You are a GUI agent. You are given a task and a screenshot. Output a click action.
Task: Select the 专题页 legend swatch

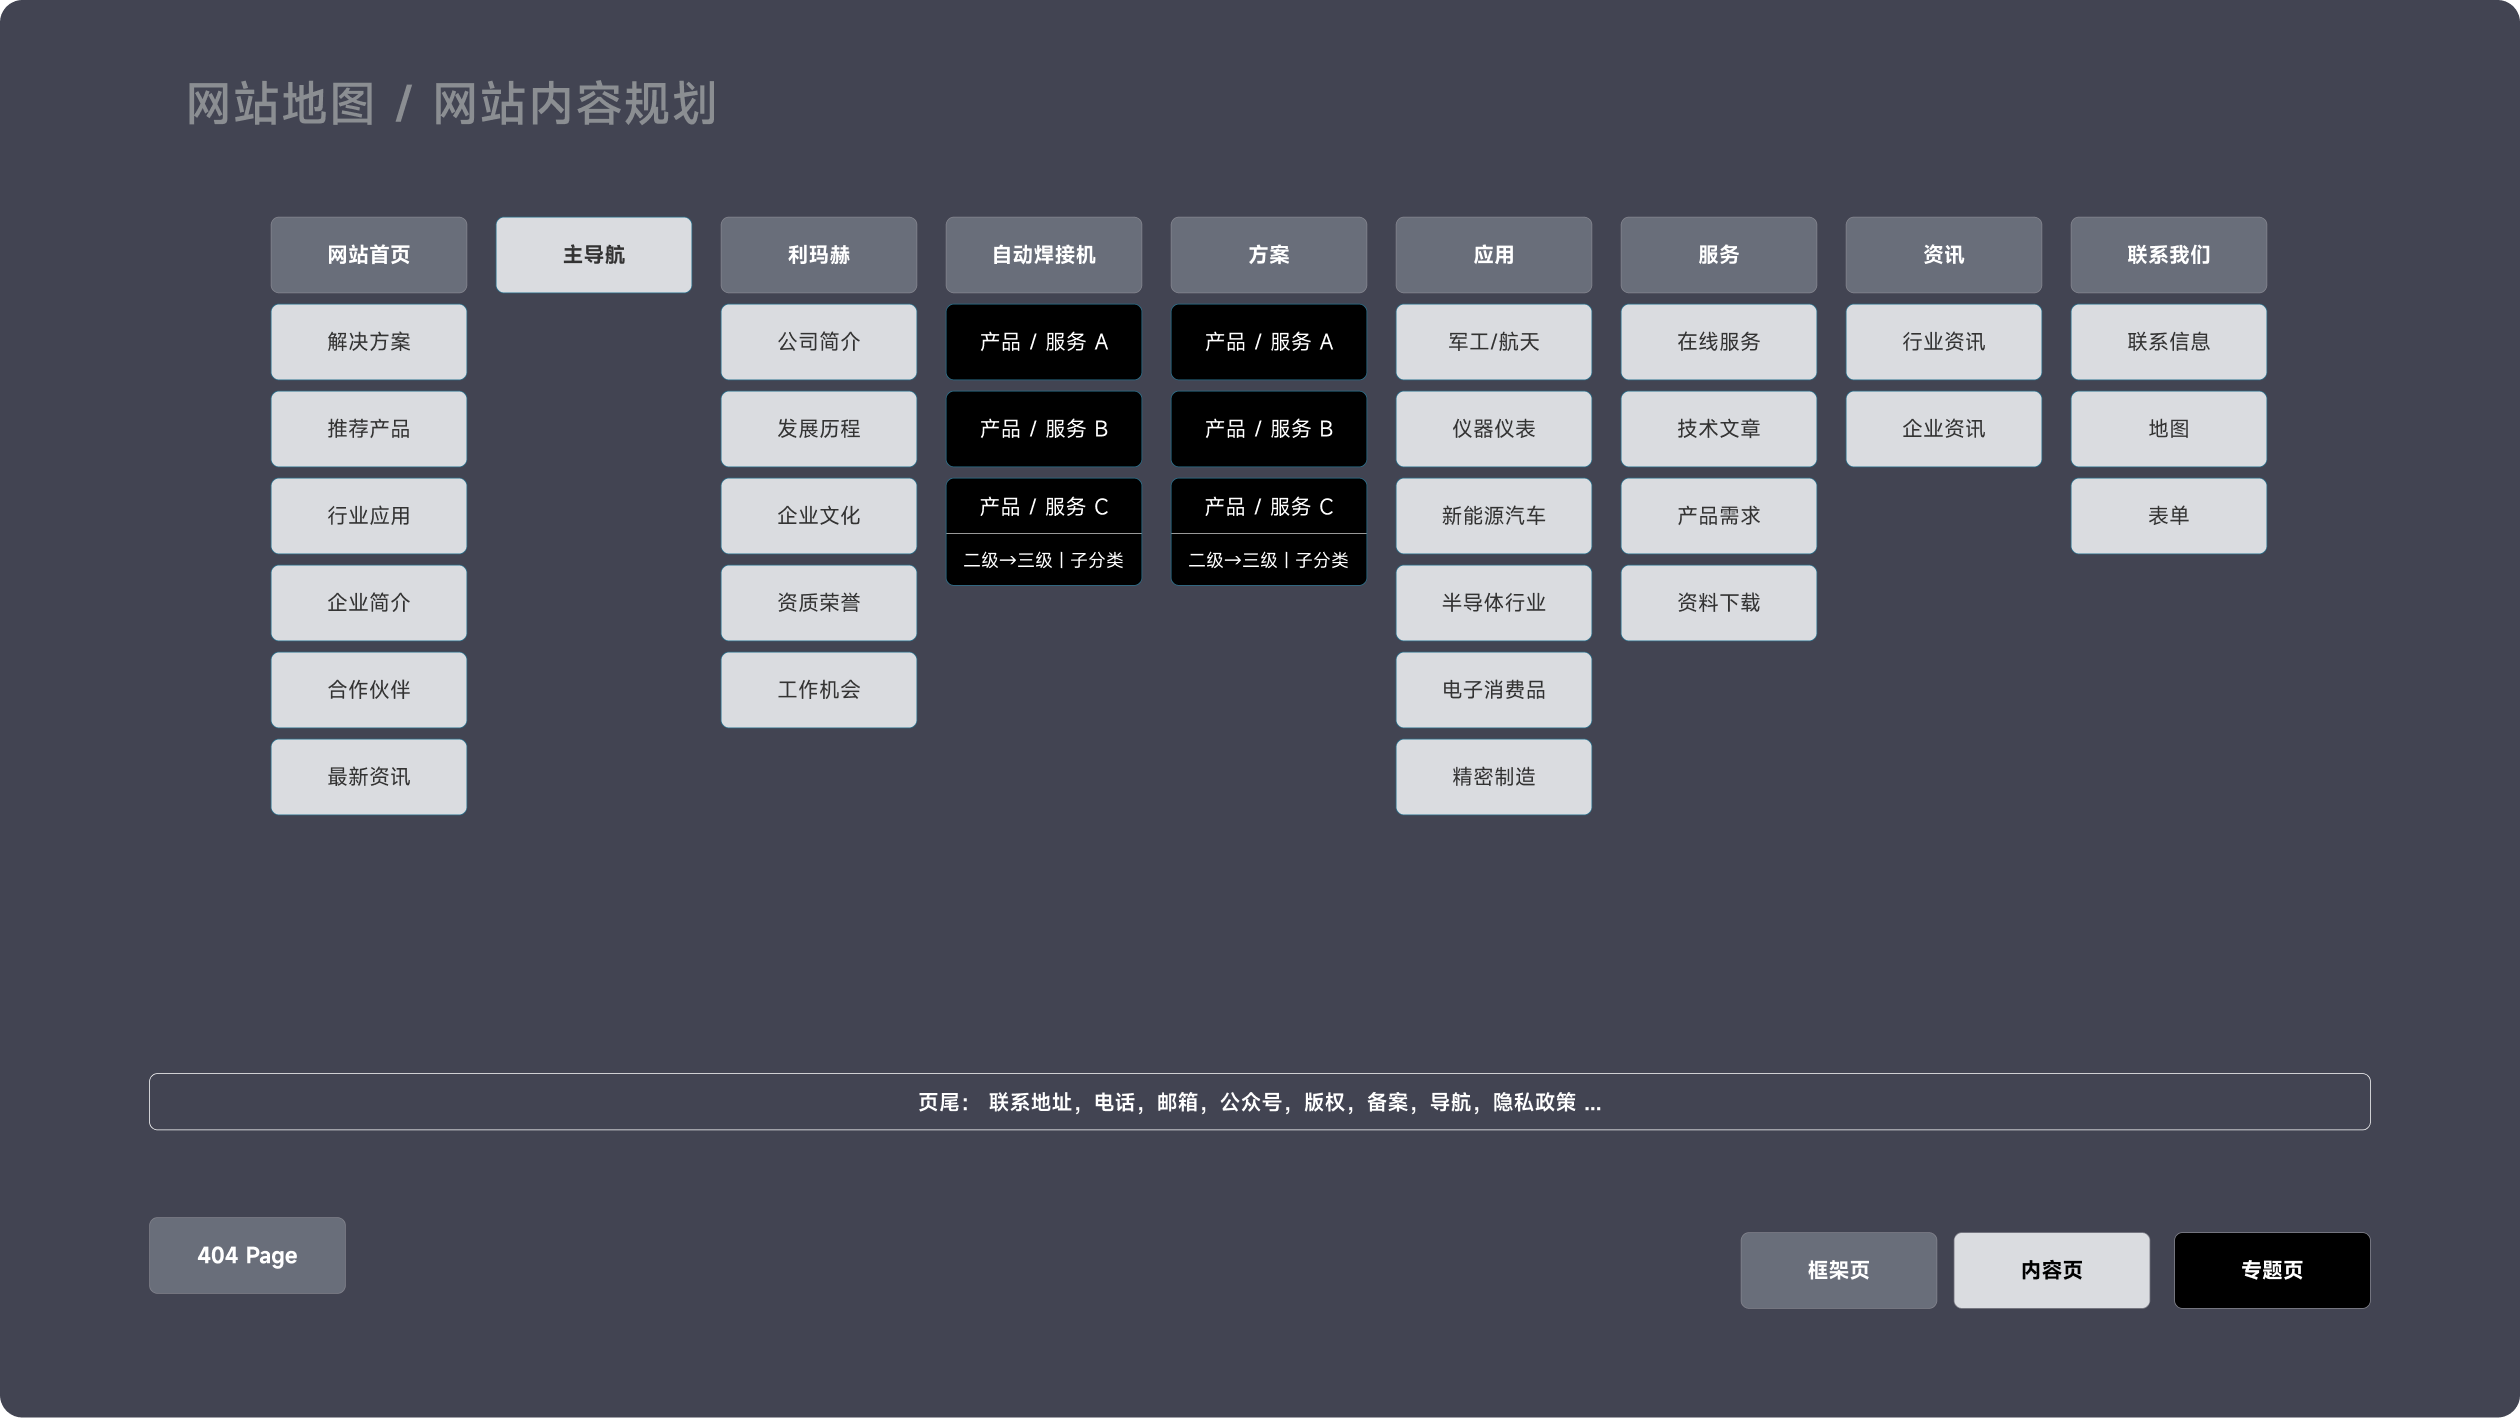coord(2271,1270)
